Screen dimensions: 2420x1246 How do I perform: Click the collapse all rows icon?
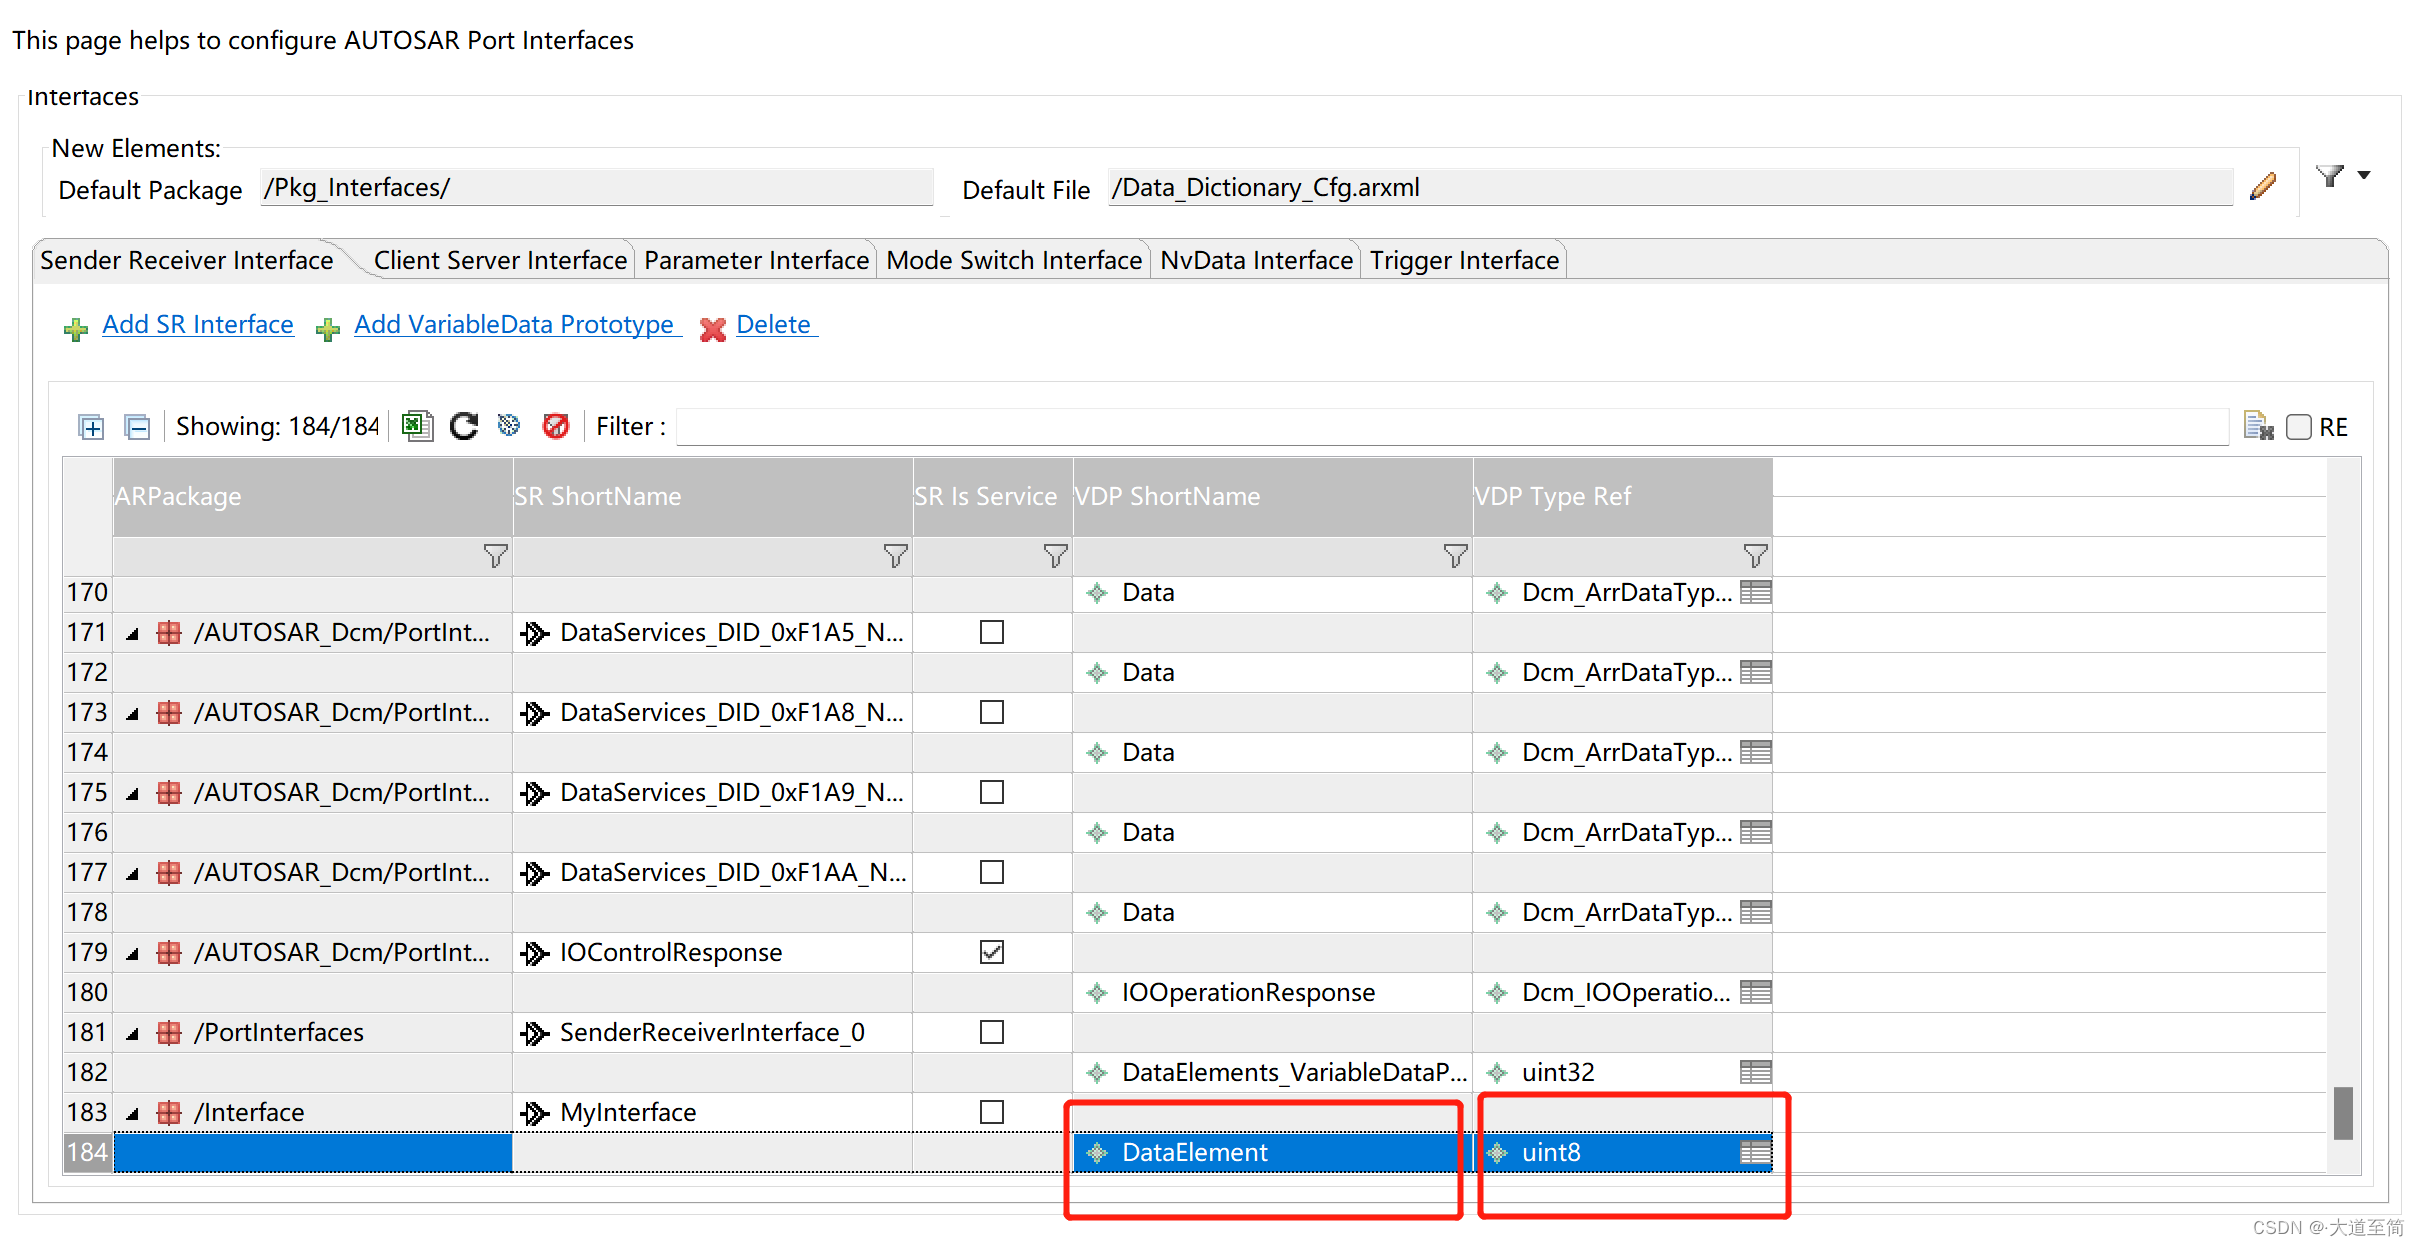[x=137, y=427]
